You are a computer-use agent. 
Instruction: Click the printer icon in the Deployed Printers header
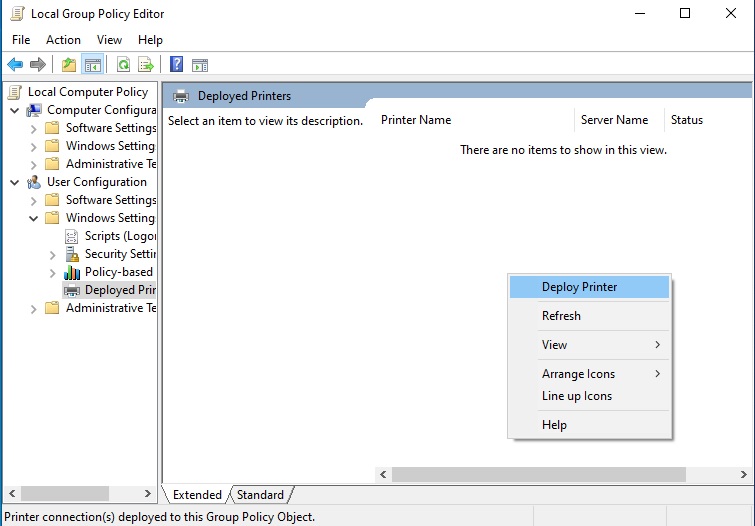tap(181, 96)
